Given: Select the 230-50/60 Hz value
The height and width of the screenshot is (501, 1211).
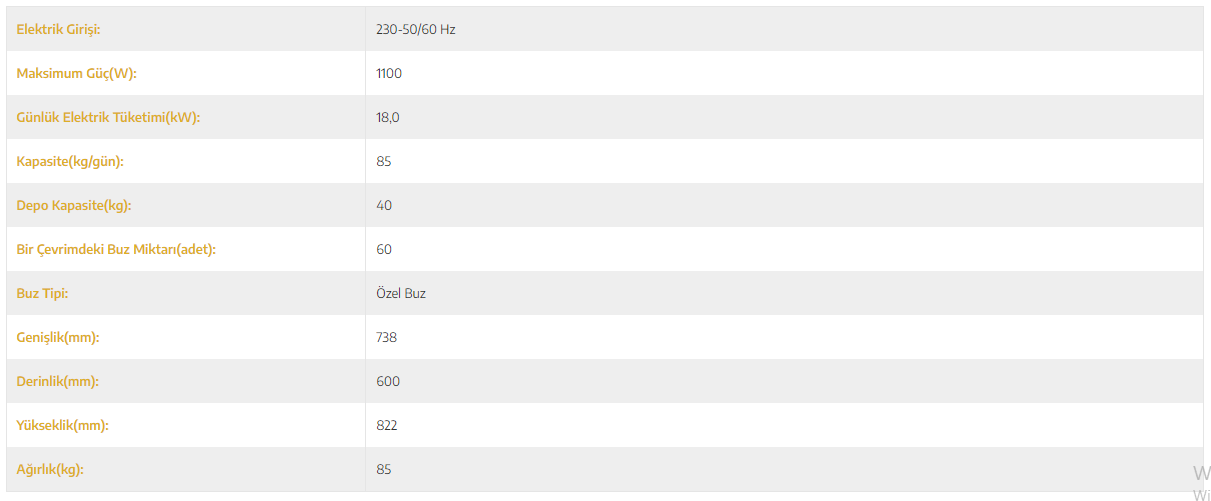Looking at the screenshot, I should 416,30.
